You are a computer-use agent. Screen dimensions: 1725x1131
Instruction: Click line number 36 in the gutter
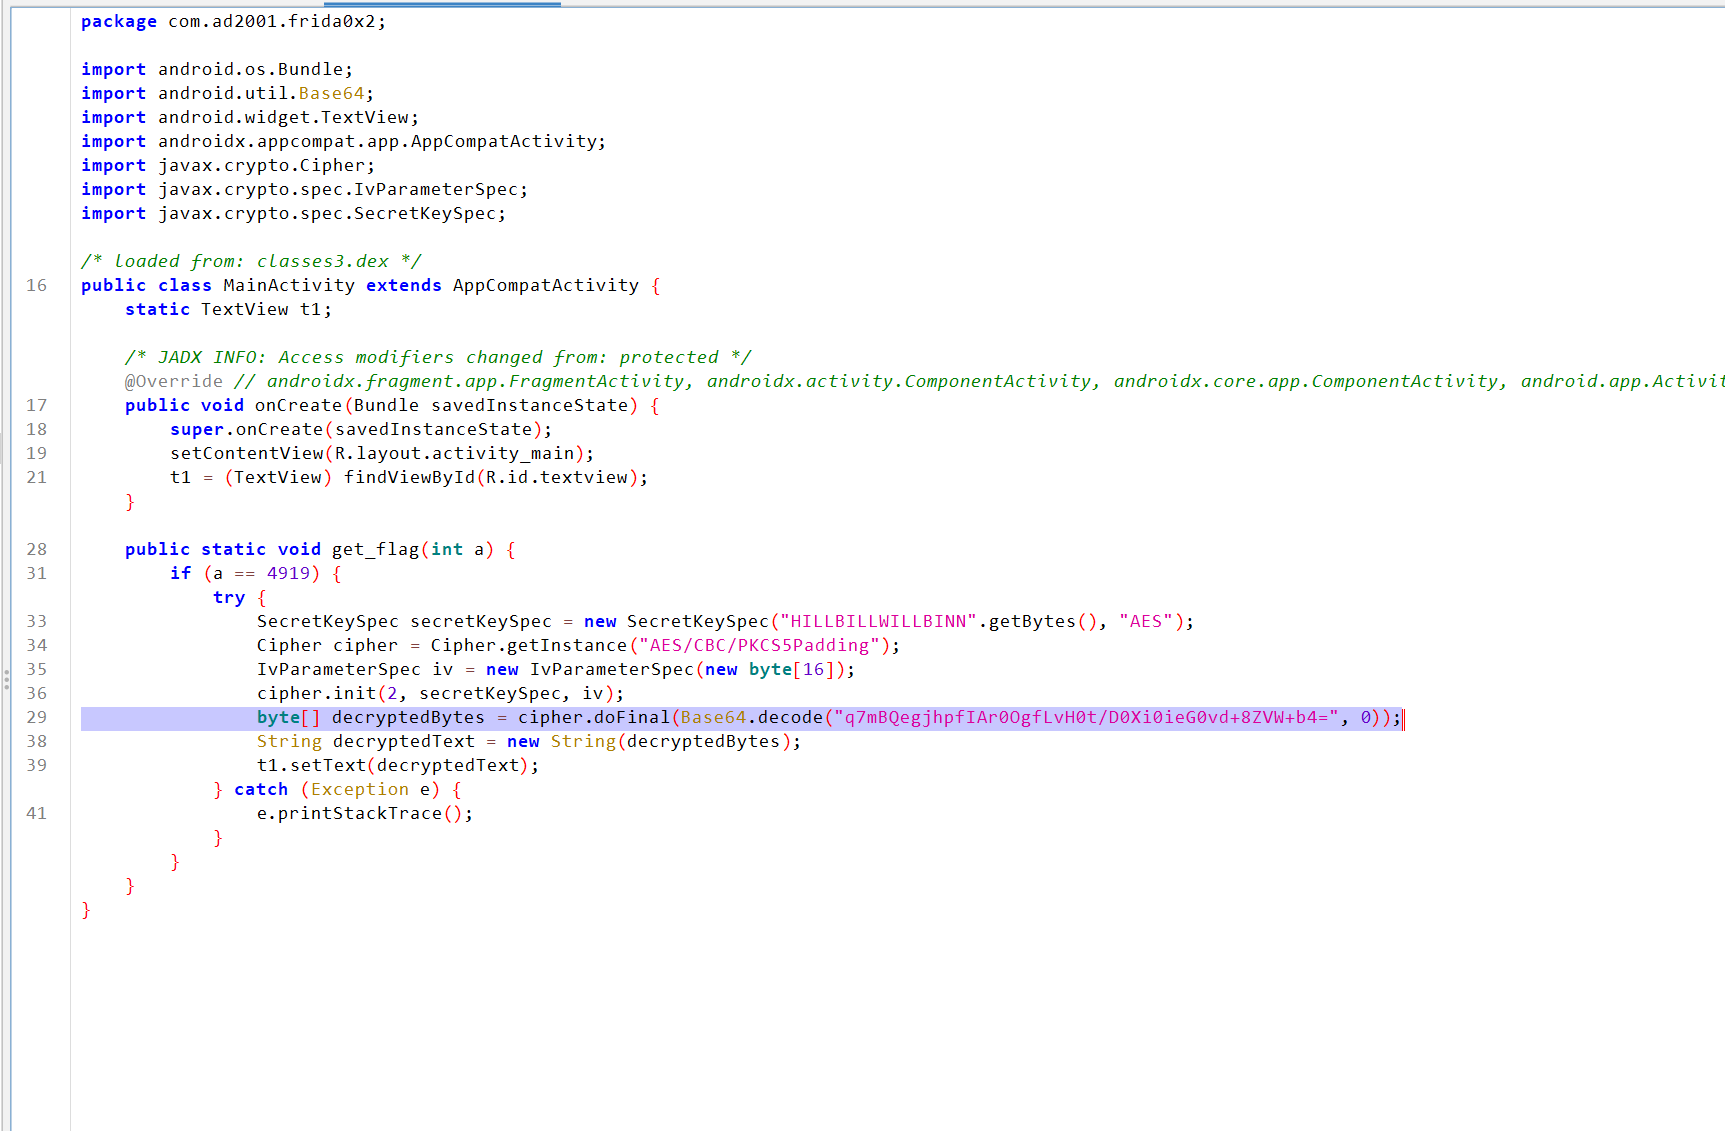point(37,693)
